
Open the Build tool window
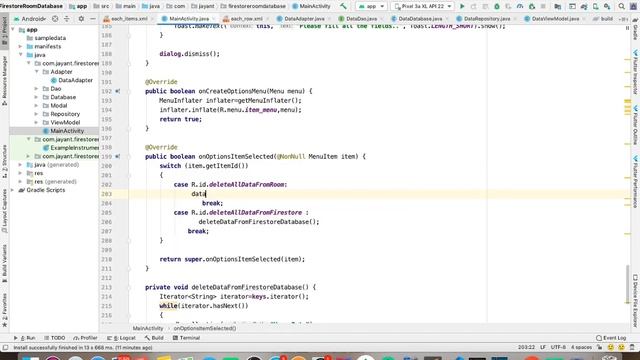154,338
